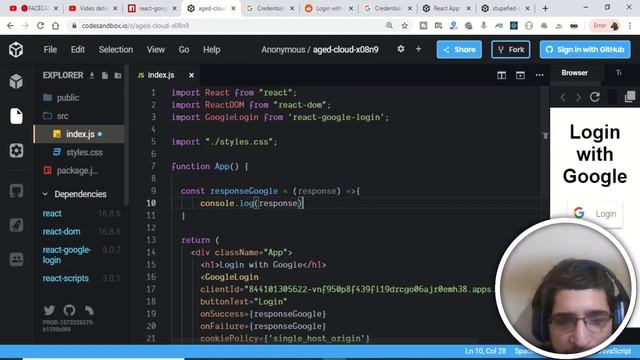Open the GitHub link in sidebar footer

(x=69, y=310)
